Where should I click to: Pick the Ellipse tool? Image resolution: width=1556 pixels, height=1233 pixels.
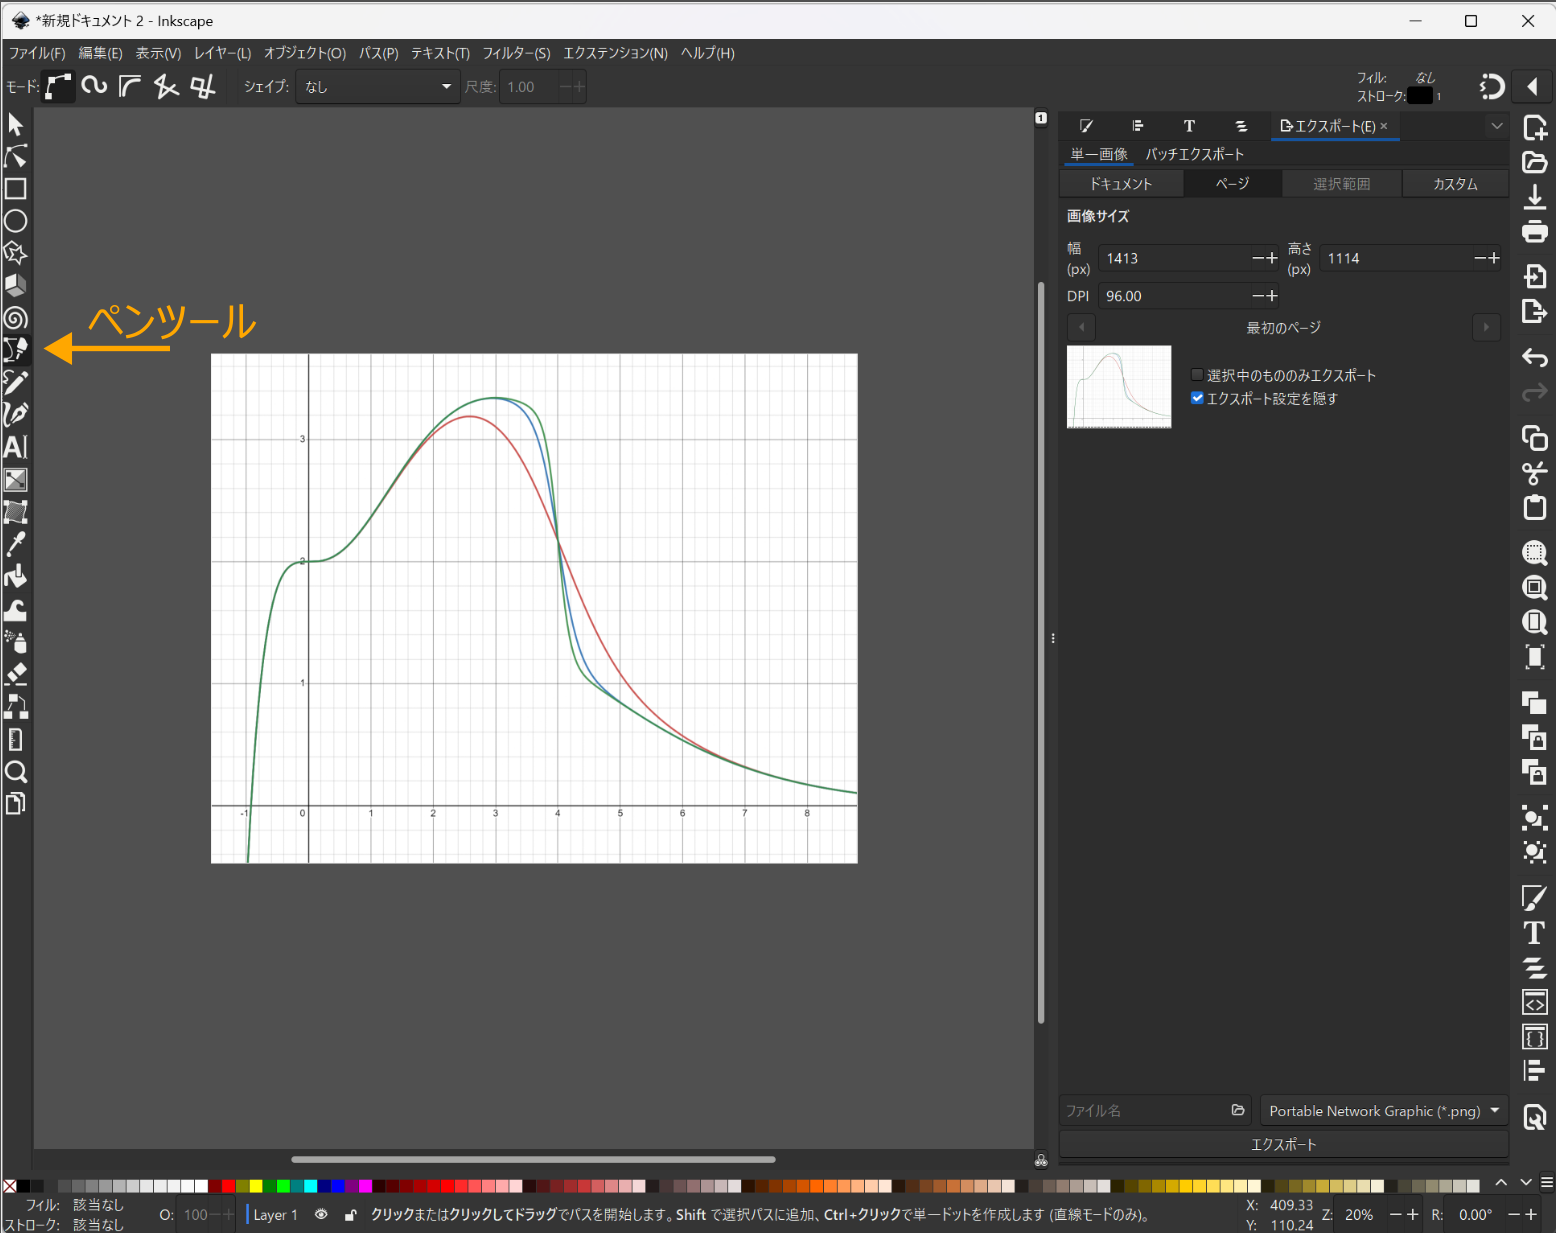coord(16,221)
